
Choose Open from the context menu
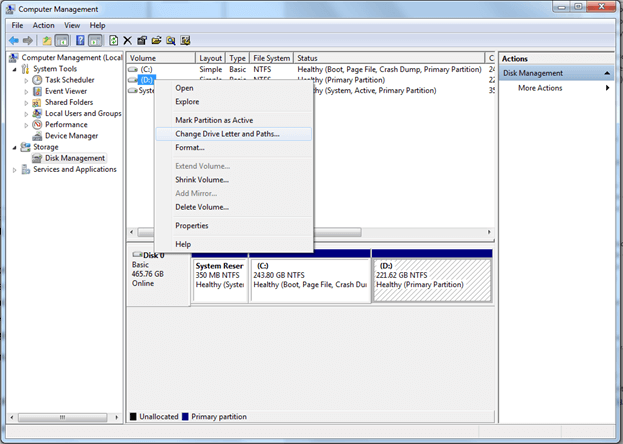pyautogui.click(x=234, y=88)
